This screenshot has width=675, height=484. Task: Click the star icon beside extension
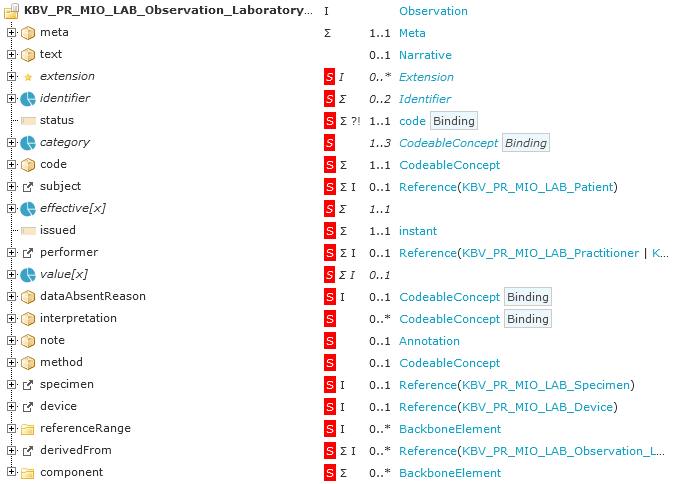[x=28, y=77]
